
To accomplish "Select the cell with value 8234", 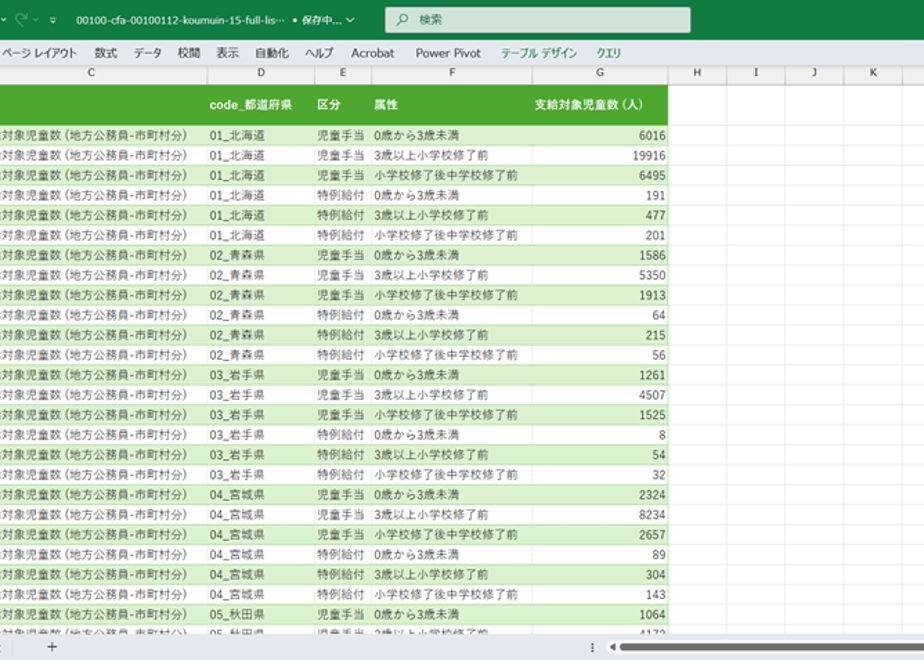I will click(600, 515).
